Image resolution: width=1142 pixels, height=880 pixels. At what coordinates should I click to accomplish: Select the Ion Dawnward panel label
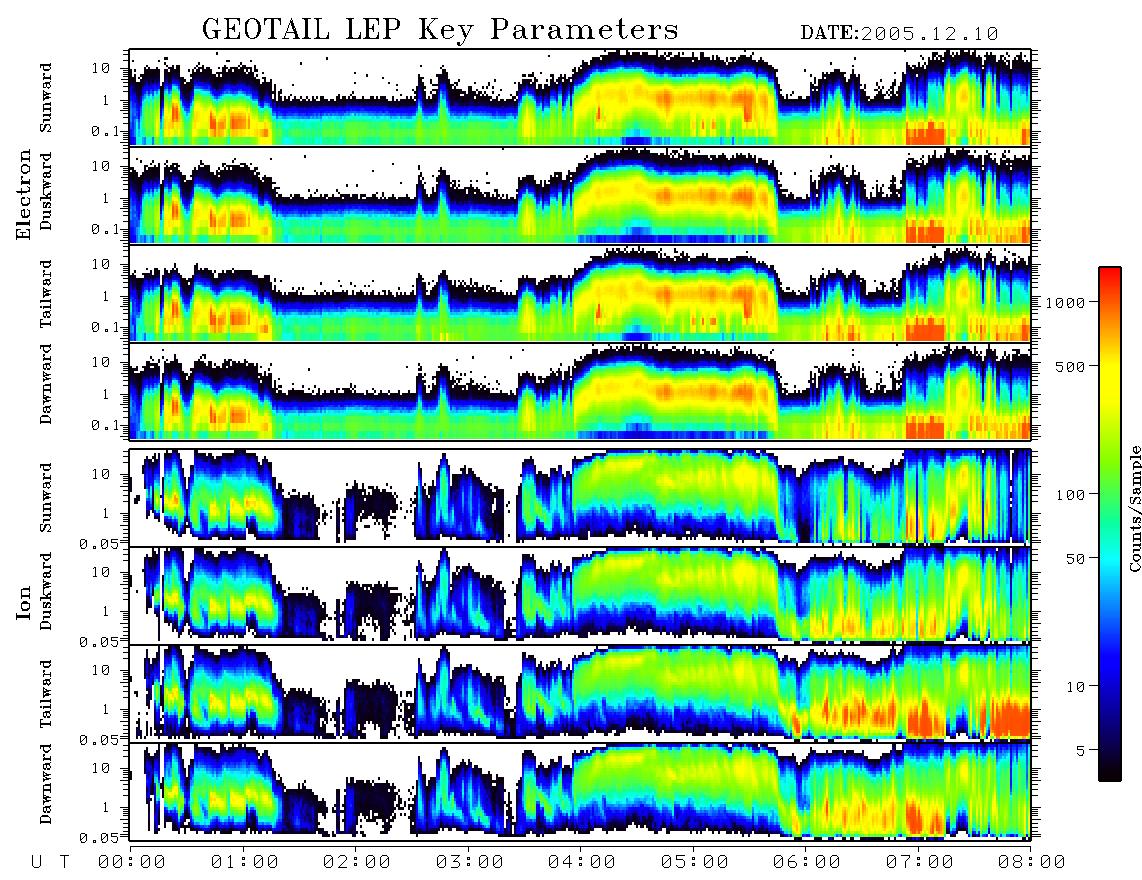pyautogui.click(x=46, y=784)
